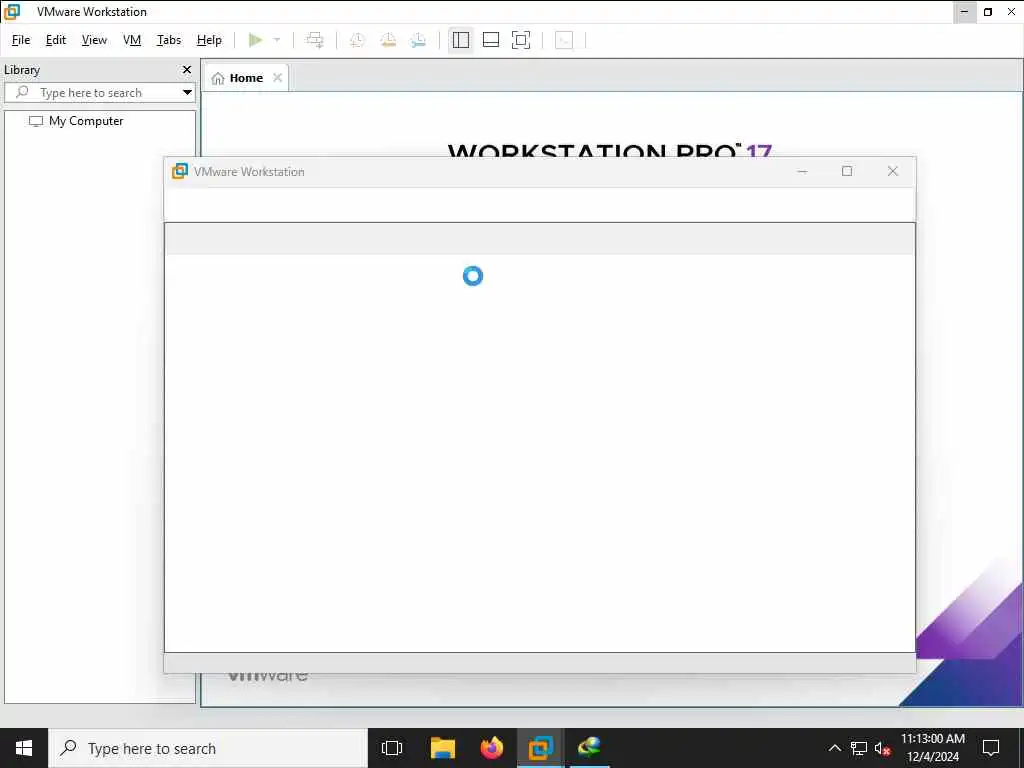The image size is (1024, 768).
Task: Select My Computer in Library tree
Action: (76, 121)
